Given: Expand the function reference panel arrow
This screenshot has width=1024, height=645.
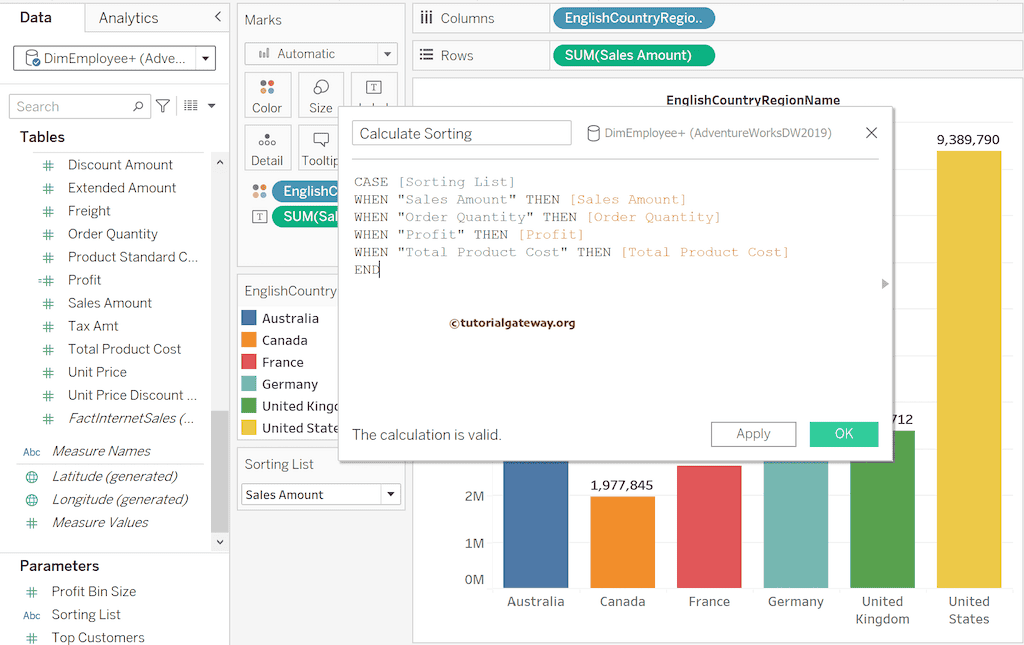Looking at the screenshot, I should [884, 284].
